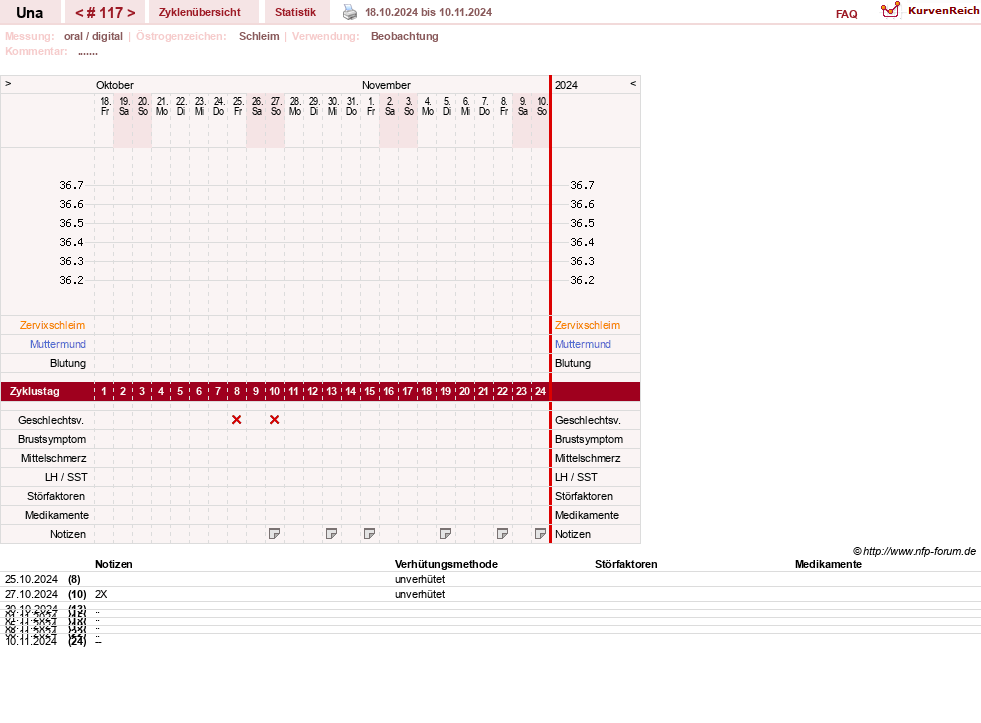Click the date range '18.10.2024 bis 10.11.2024'

point(429,13)
